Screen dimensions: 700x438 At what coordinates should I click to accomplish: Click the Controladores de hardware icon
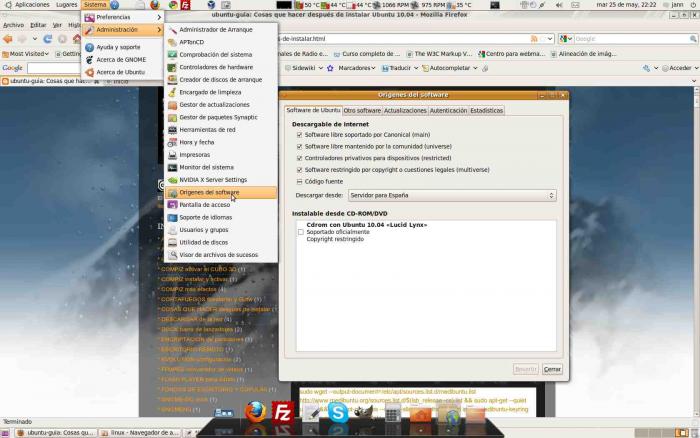click(x=172, y=67)
